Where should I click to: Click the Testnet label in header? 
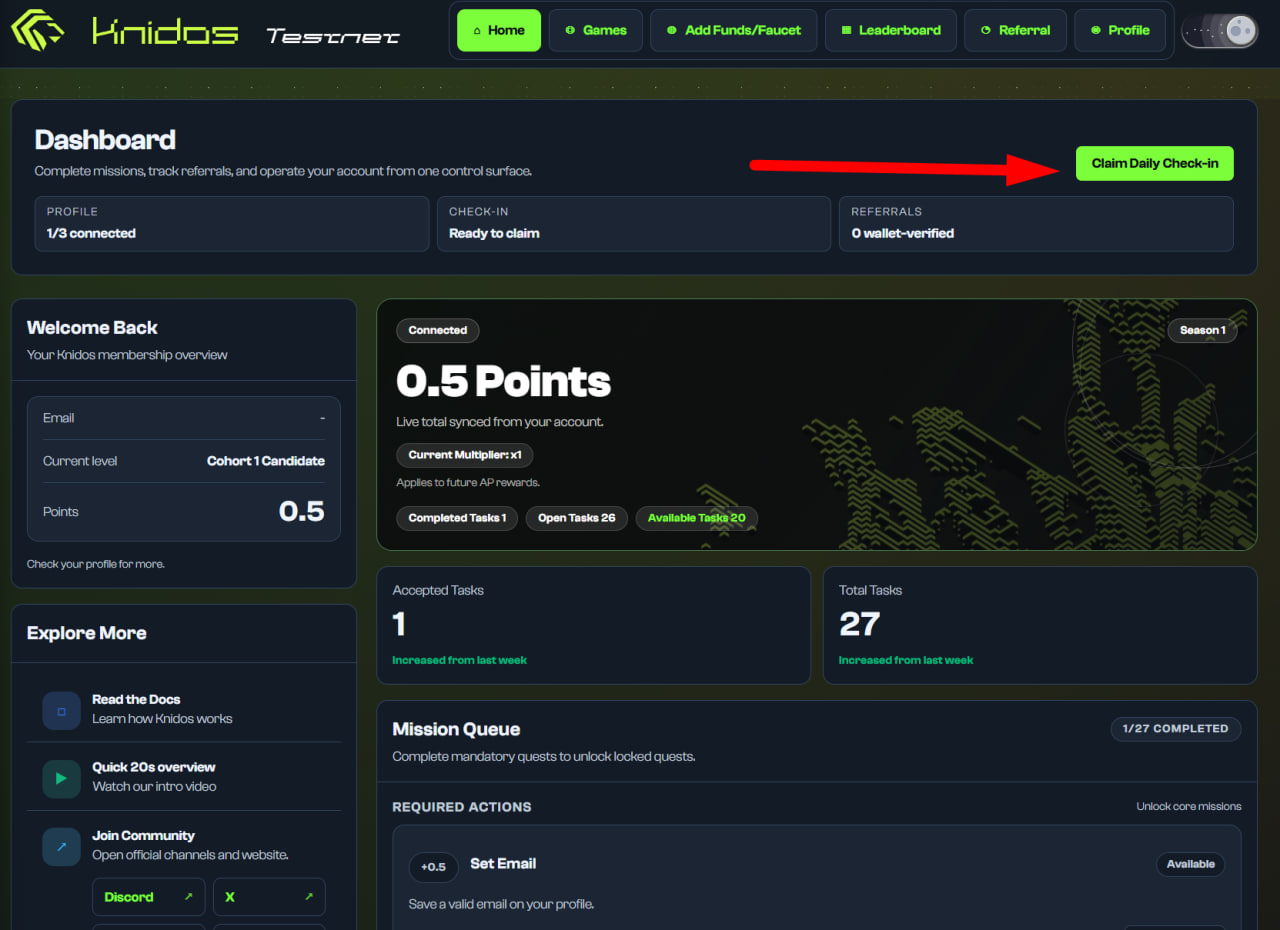point(333,36)
